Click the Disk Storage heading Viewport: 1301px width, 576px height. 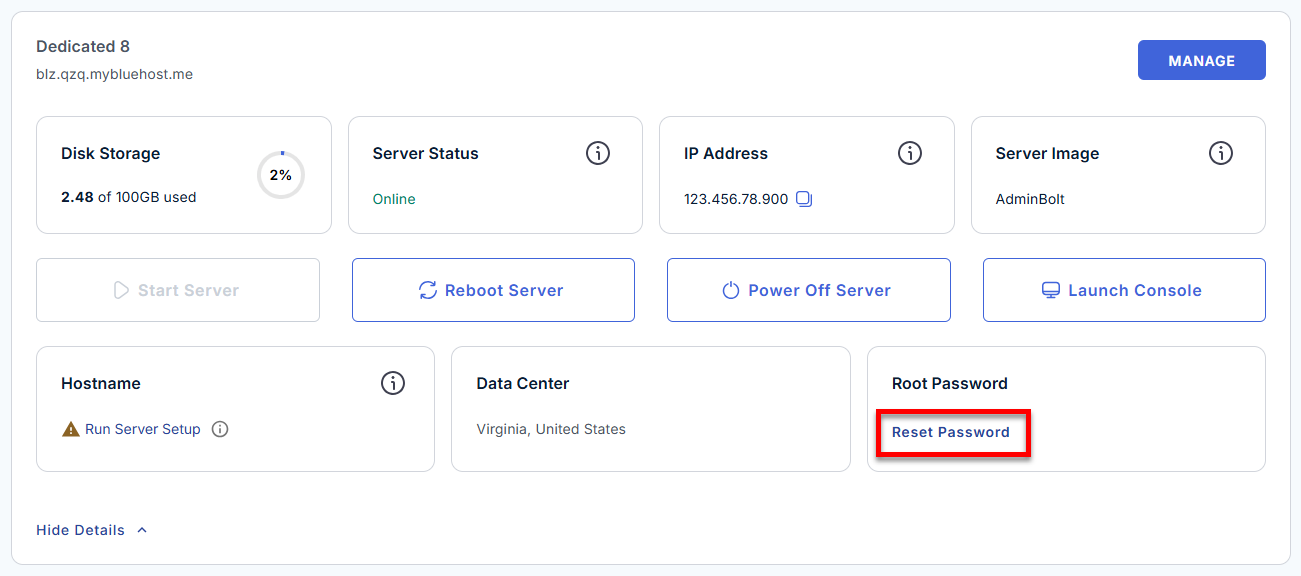[x=110, y=153]
